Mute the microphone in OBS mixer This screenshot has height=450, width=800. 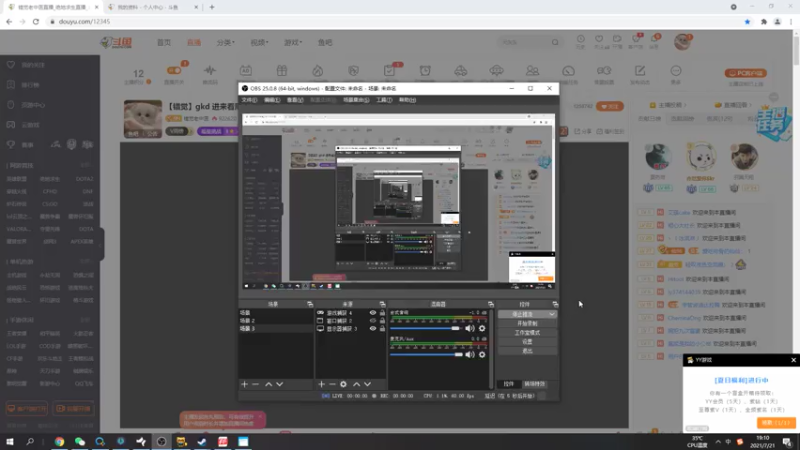[x=470, y=355]
